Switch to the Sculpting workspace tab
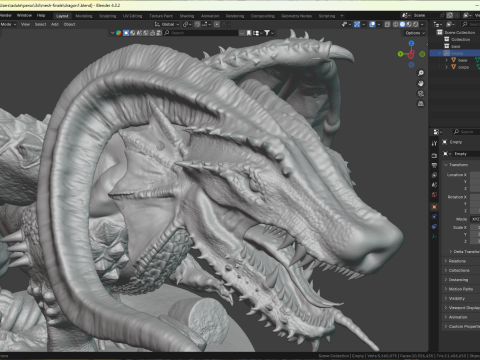The image size is (480, 360). [108, 16]
